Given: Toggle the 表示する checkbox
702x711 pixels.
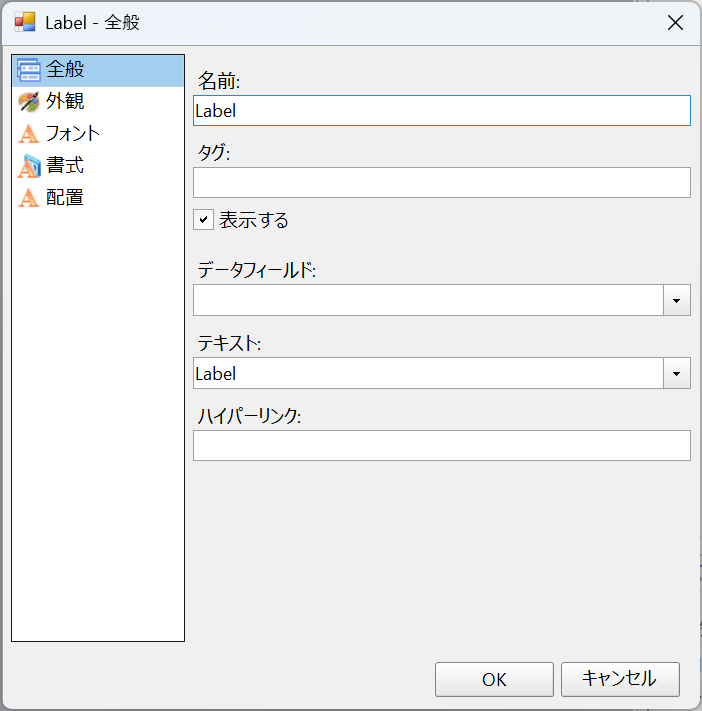Looking at the screenshot, I should (203, 220).
